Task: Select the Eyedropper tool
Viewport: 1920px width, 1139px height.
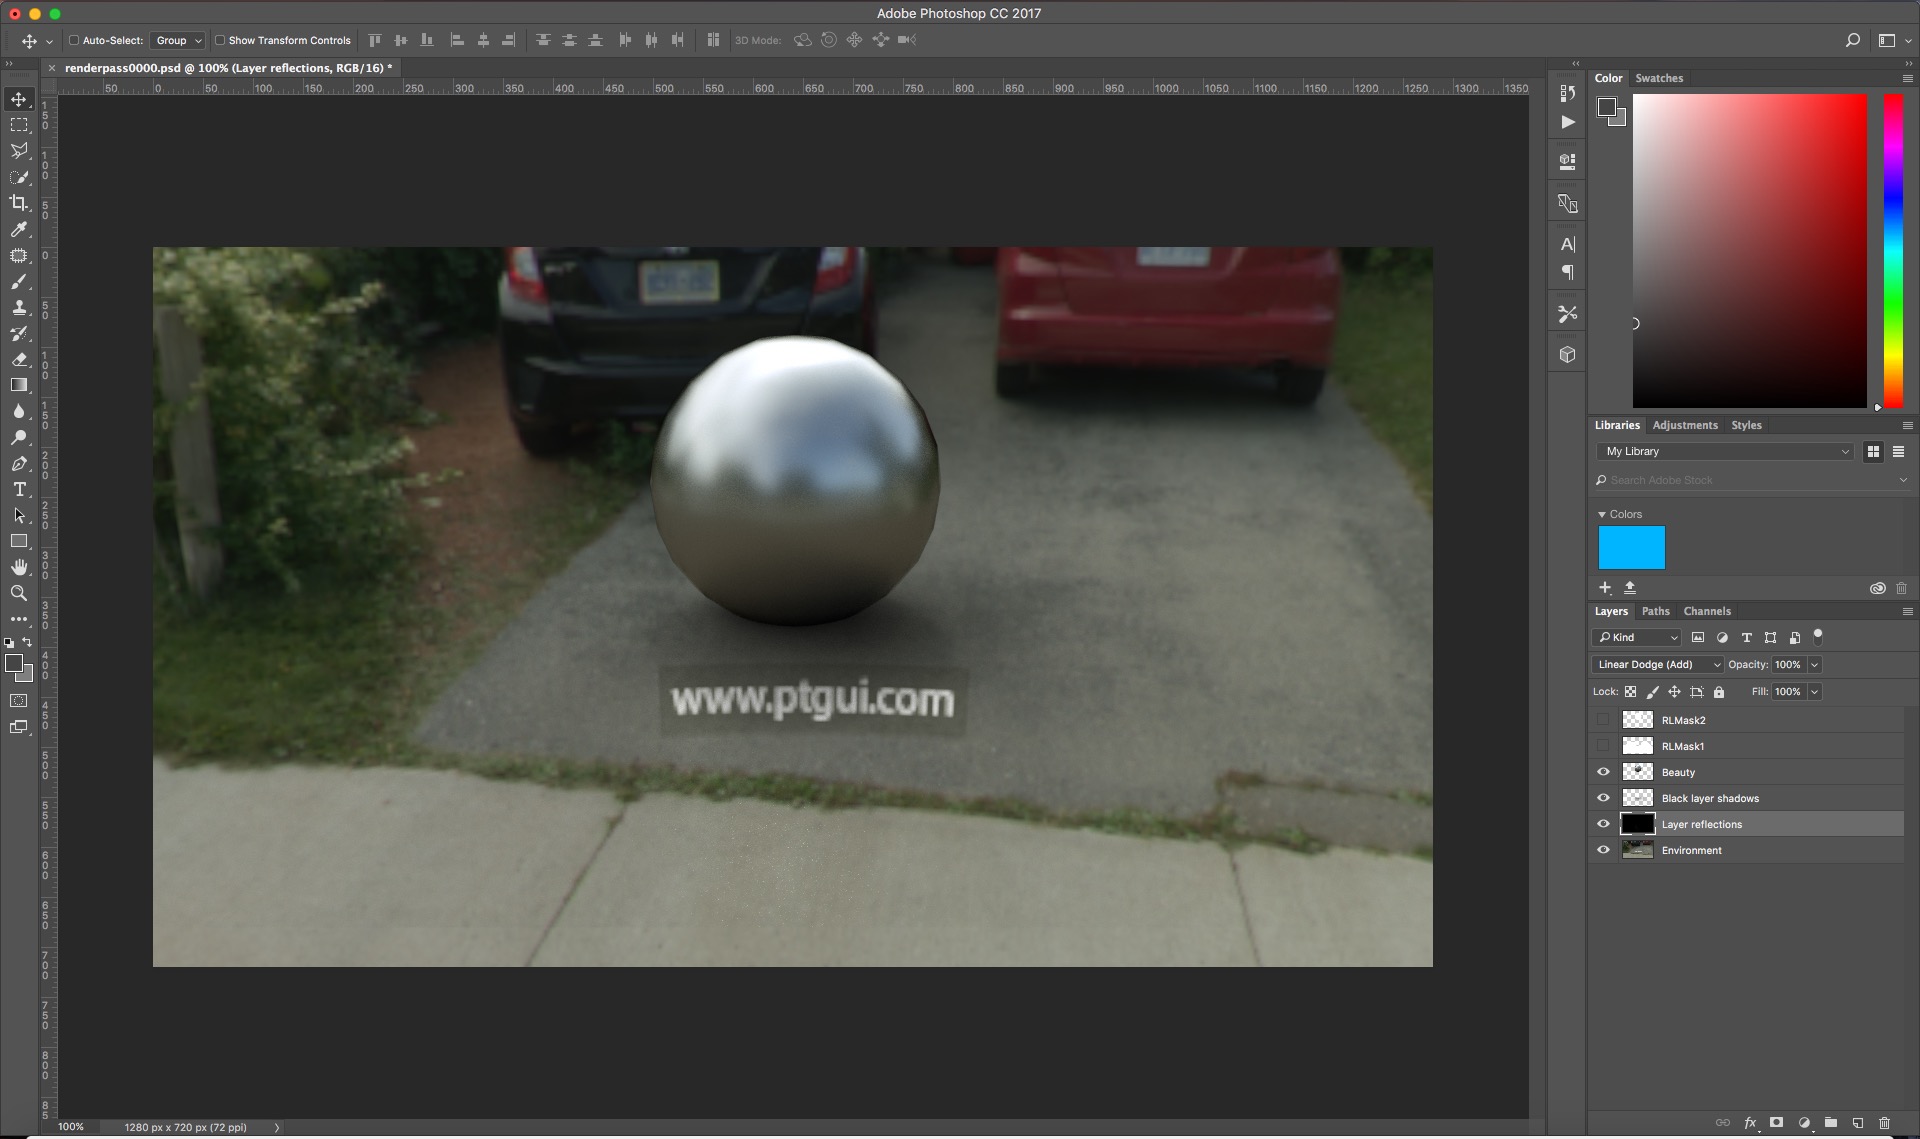Action: coord(19,229)
